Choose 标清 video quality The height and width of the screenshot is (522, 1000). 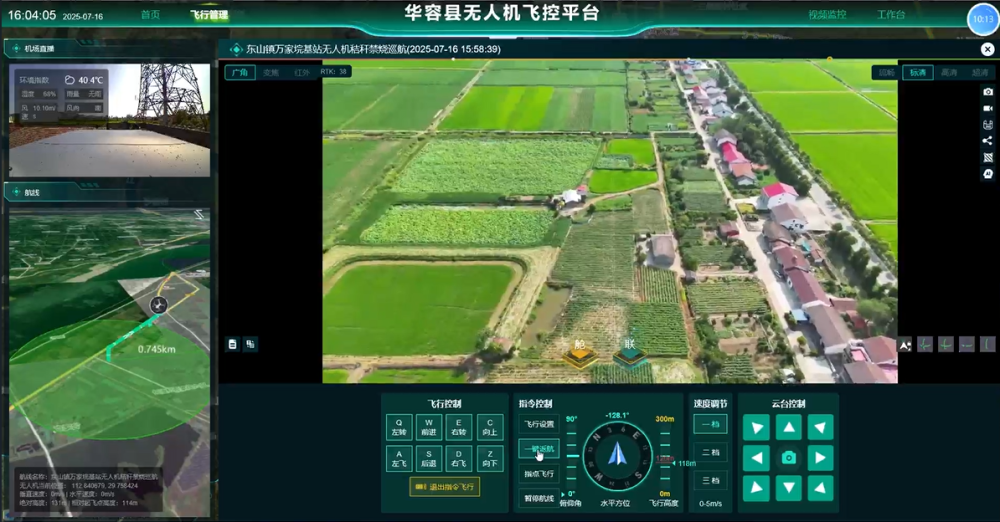click(x=916, y=72)
